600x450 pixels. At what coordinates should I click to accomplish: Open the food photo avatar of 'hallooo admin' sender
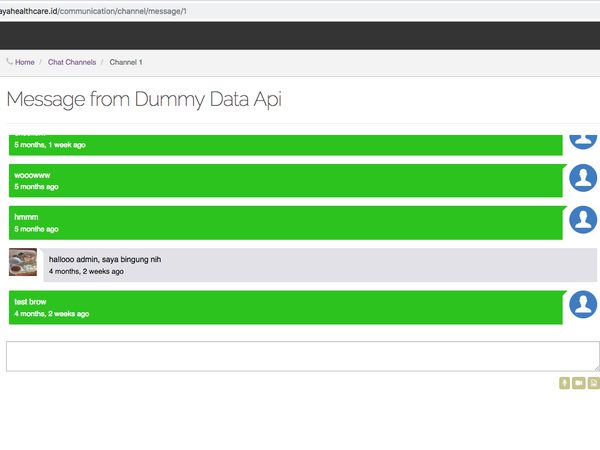click(23, 262)
